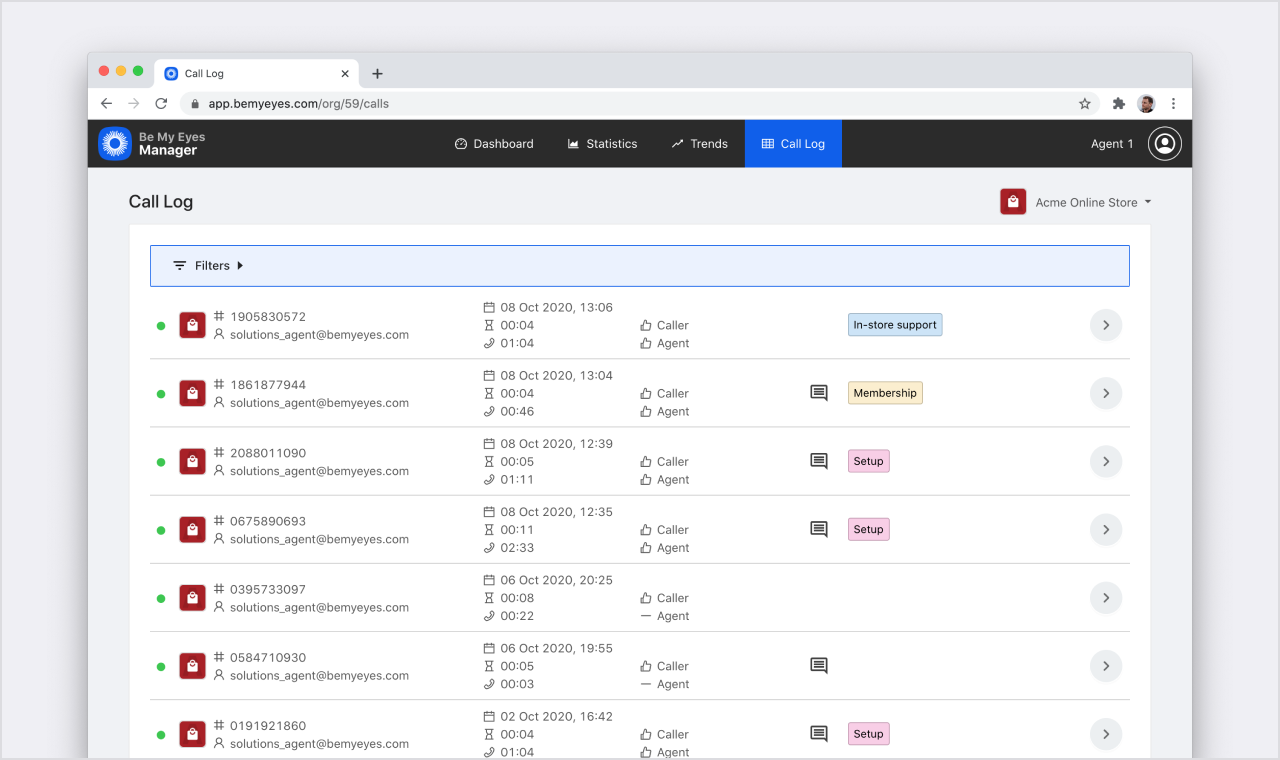Screen dimensions: 1280x760
Task: Click the Setup tag on call 0191921860
Action: 868,734
